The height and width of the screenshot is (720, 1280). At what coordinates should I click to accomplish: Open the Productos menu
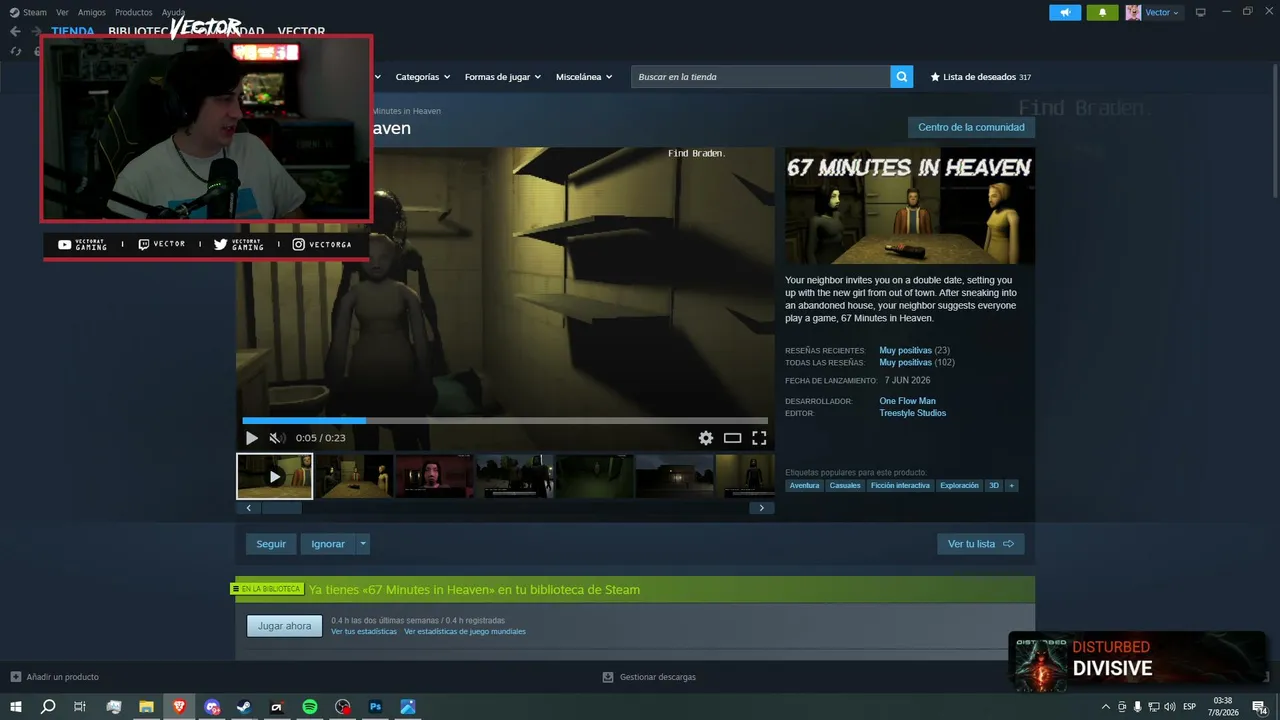click(134, 13)
